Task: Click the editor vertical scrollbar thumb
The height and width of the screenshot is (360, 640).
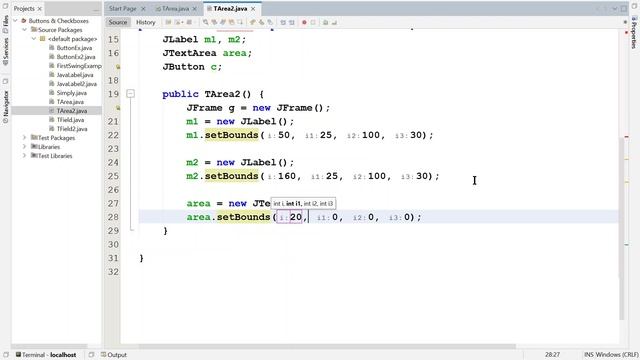Action: coord(622,229)
